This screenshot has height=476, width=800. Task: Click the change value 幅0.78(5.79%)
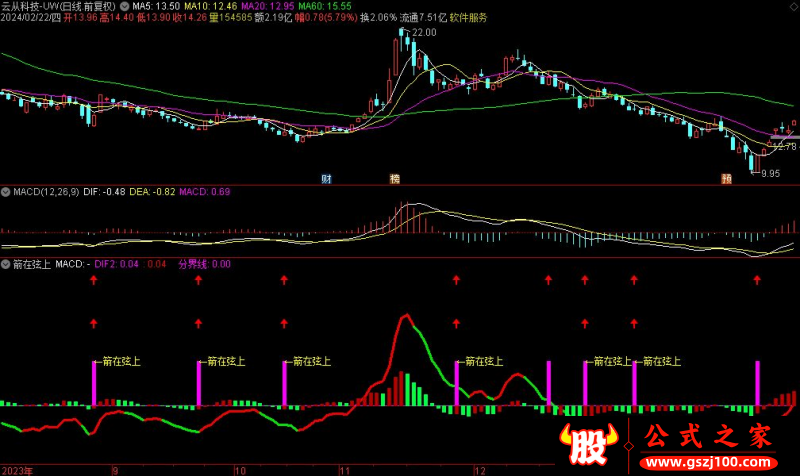click(x=327, y=17)
